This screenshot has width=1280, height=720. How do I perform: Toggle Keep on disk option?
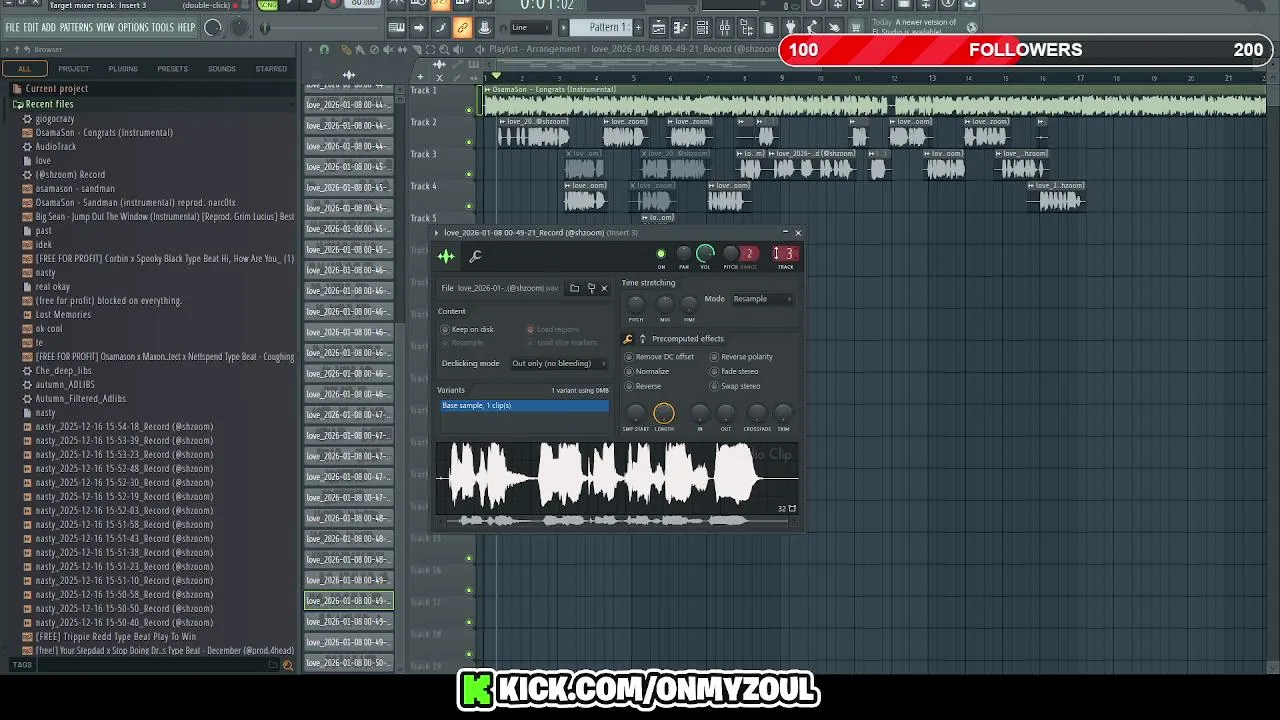click(x=467, y=329)
